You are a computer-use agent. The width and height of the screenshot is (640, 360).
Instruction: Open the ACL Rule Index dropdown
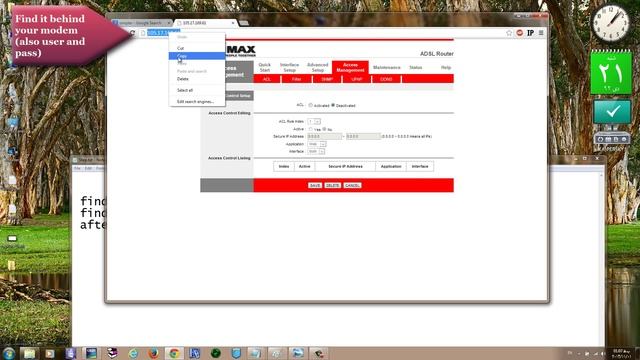(x=314, y=121)
